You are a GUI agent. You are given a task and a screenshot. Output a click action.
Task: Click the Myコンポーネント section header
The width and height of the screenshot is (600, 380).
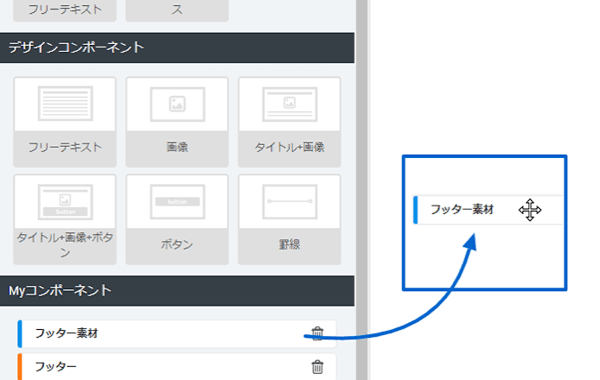tap(177, 291)
